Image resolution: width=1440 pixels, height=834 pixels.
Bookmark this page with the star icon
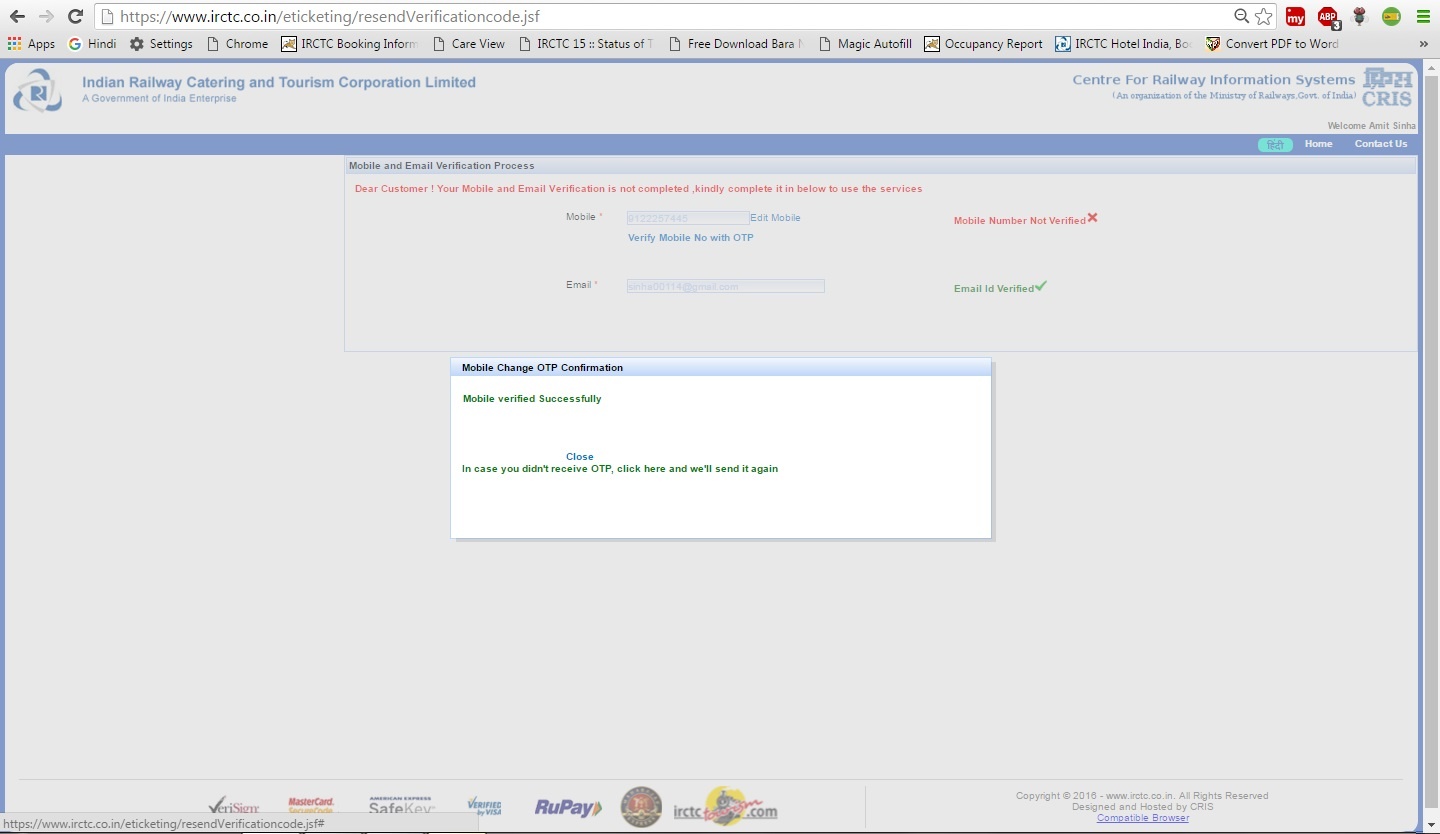[1262, 16]
